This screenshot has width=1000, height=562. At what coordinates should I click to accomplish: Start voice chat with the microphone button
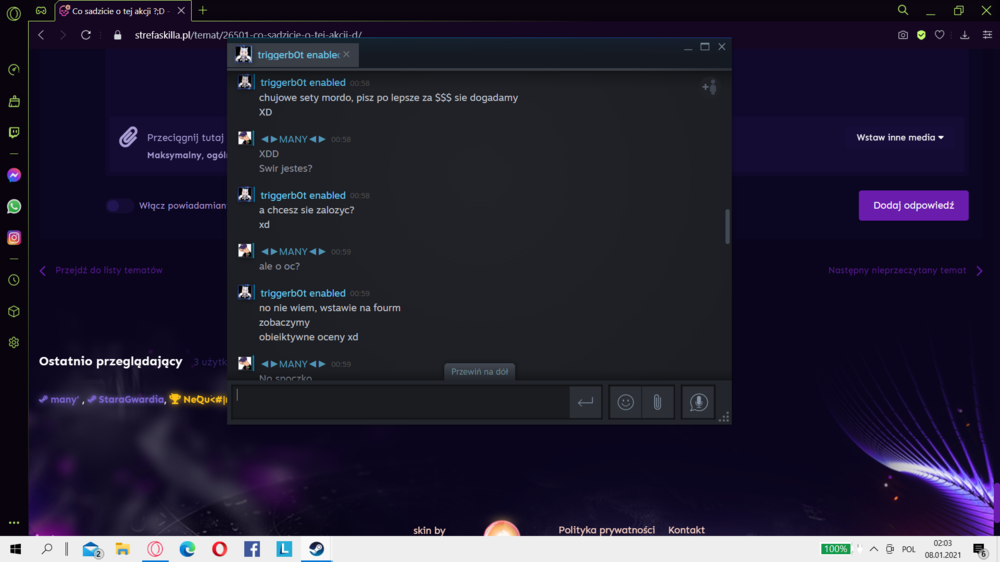698,402
